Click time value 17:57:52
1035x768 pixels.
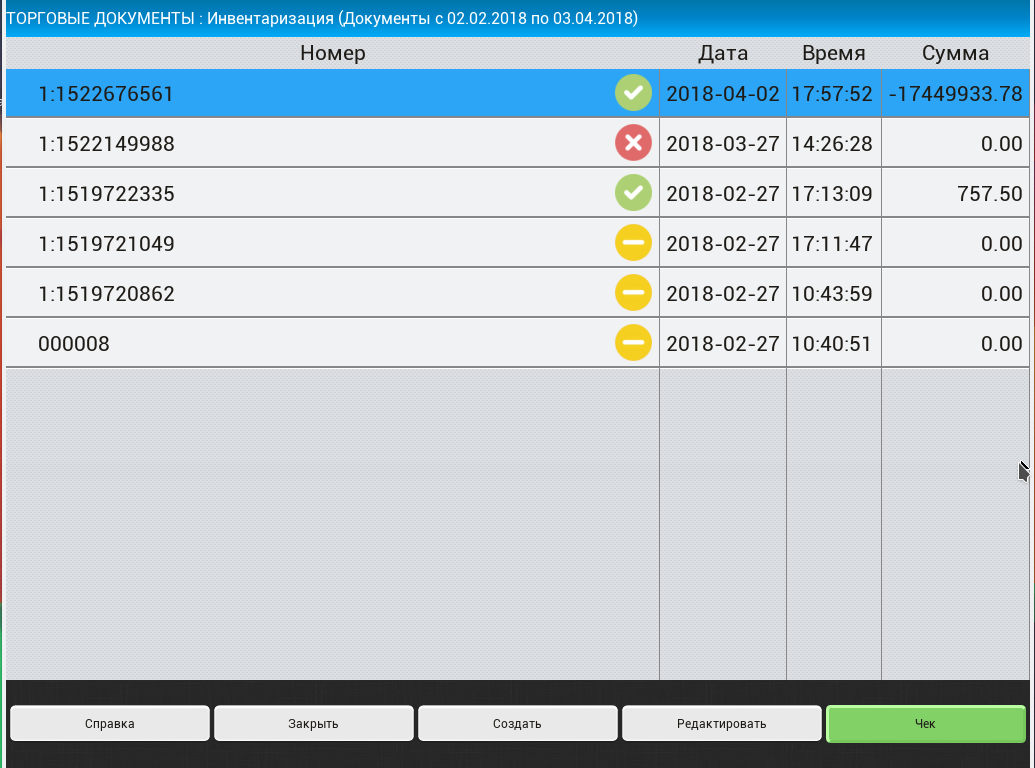(x=832, y=94)
